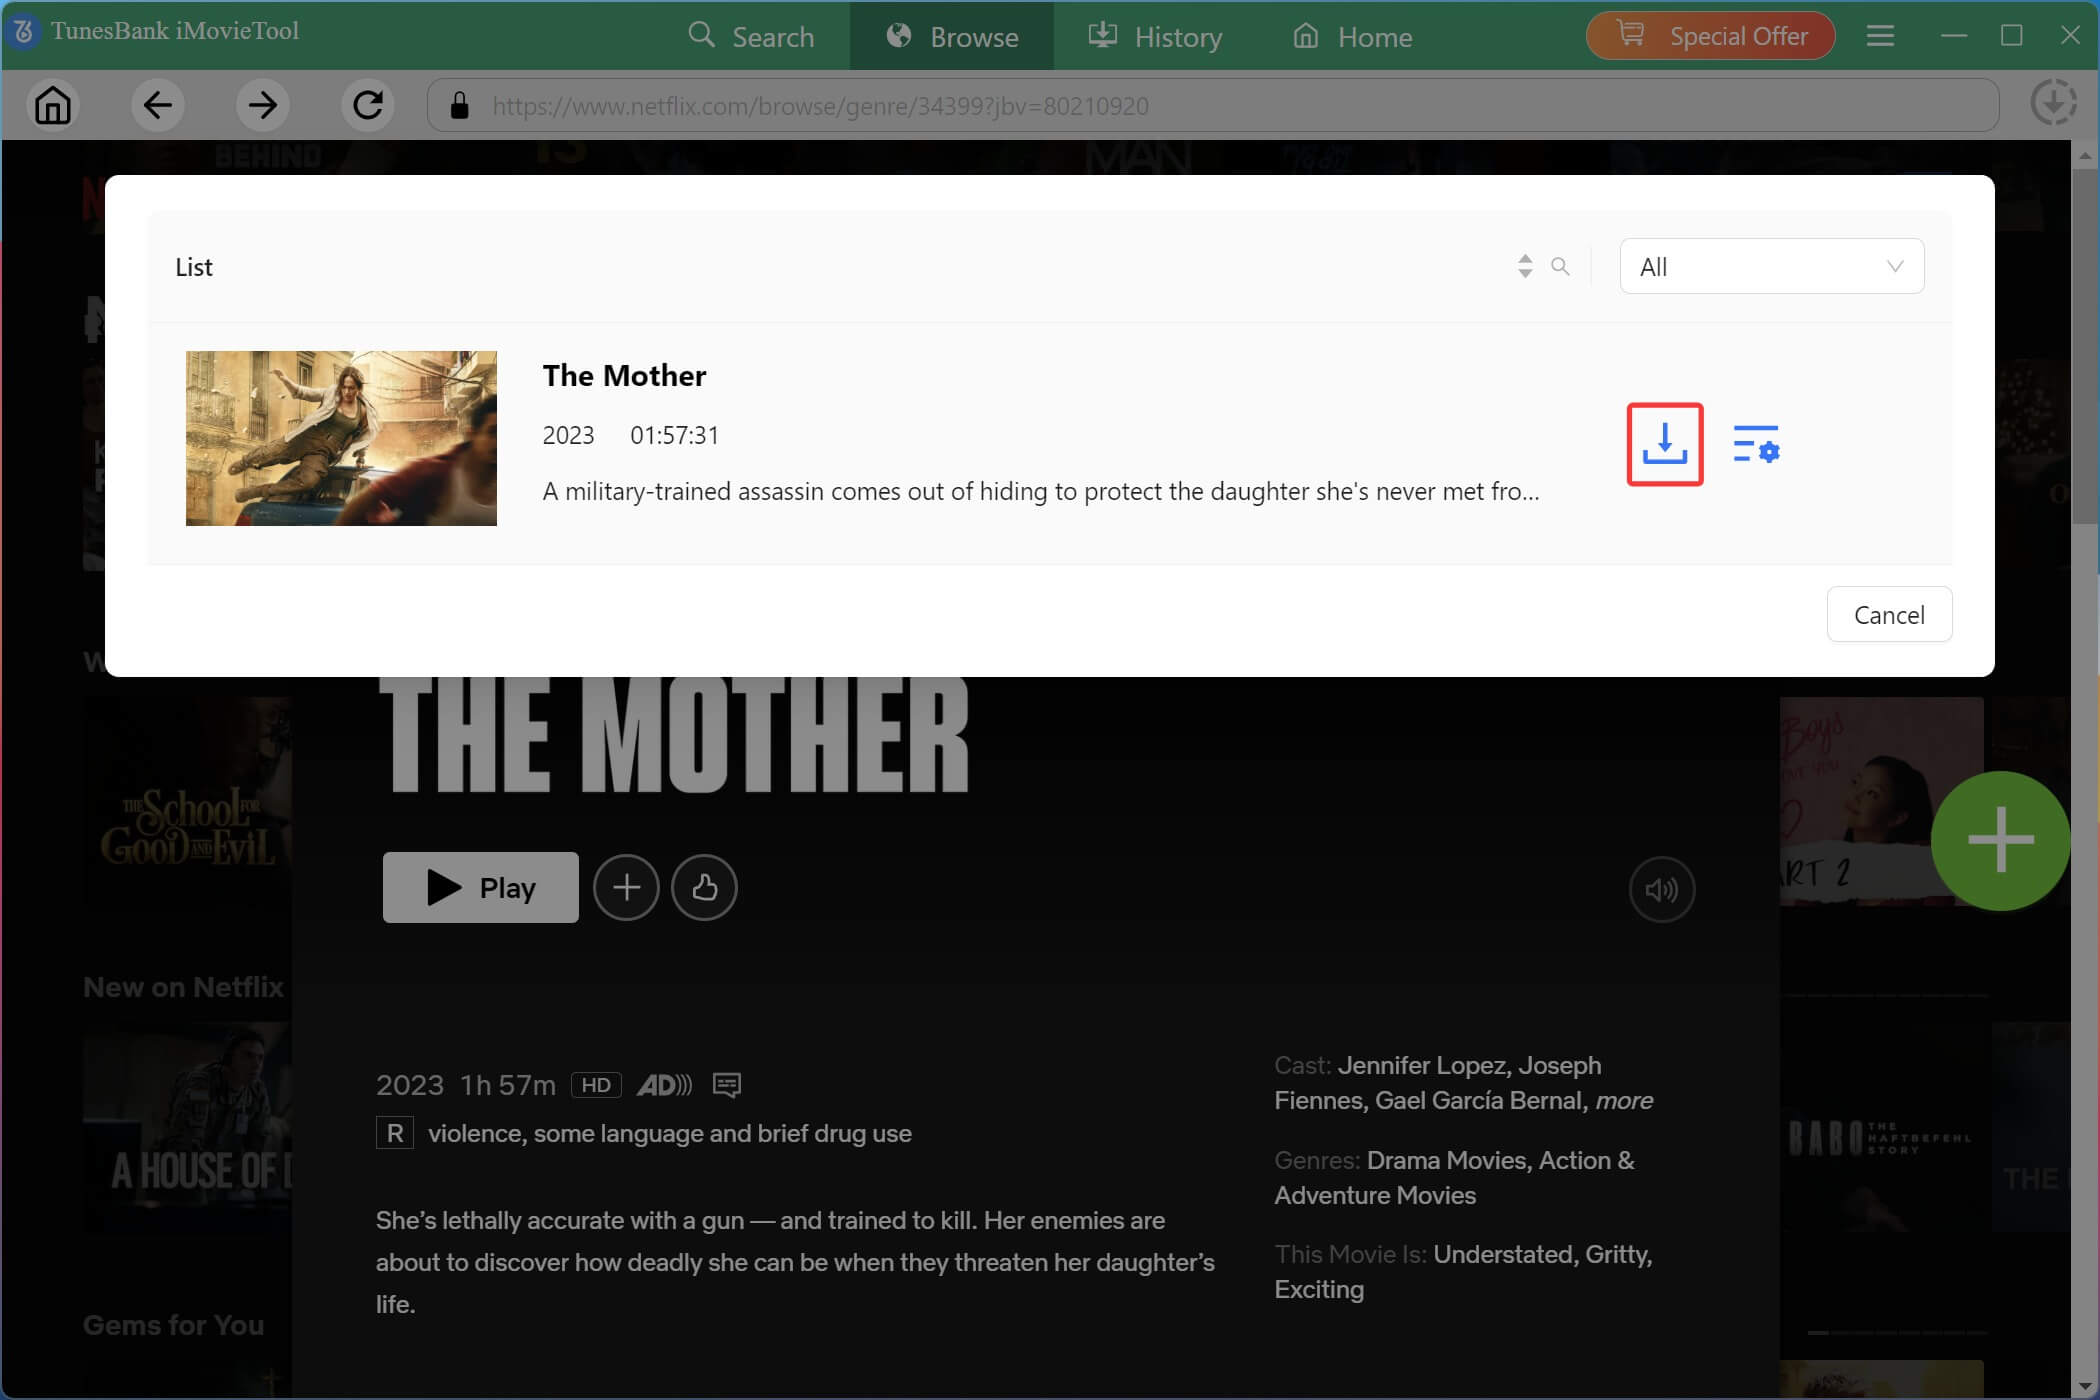Viewport: 2100px width, 1400px height.
Task: Click the Cancel button in the dialog
Action: [x=1889, y=614]
